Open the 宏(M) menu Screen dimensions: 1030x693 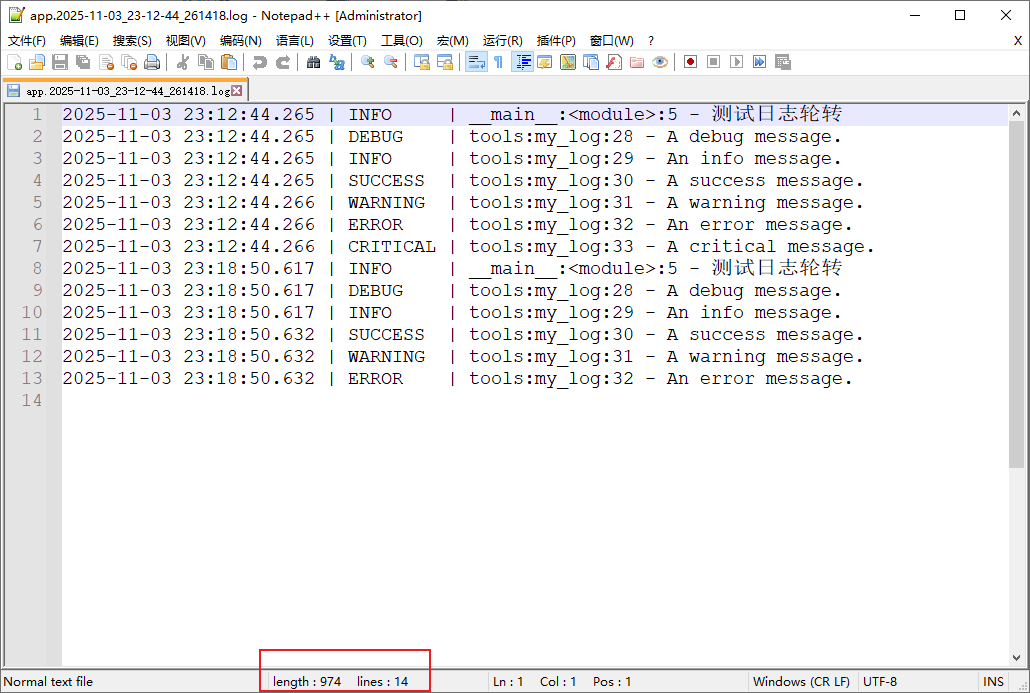[x=452, y=41]
